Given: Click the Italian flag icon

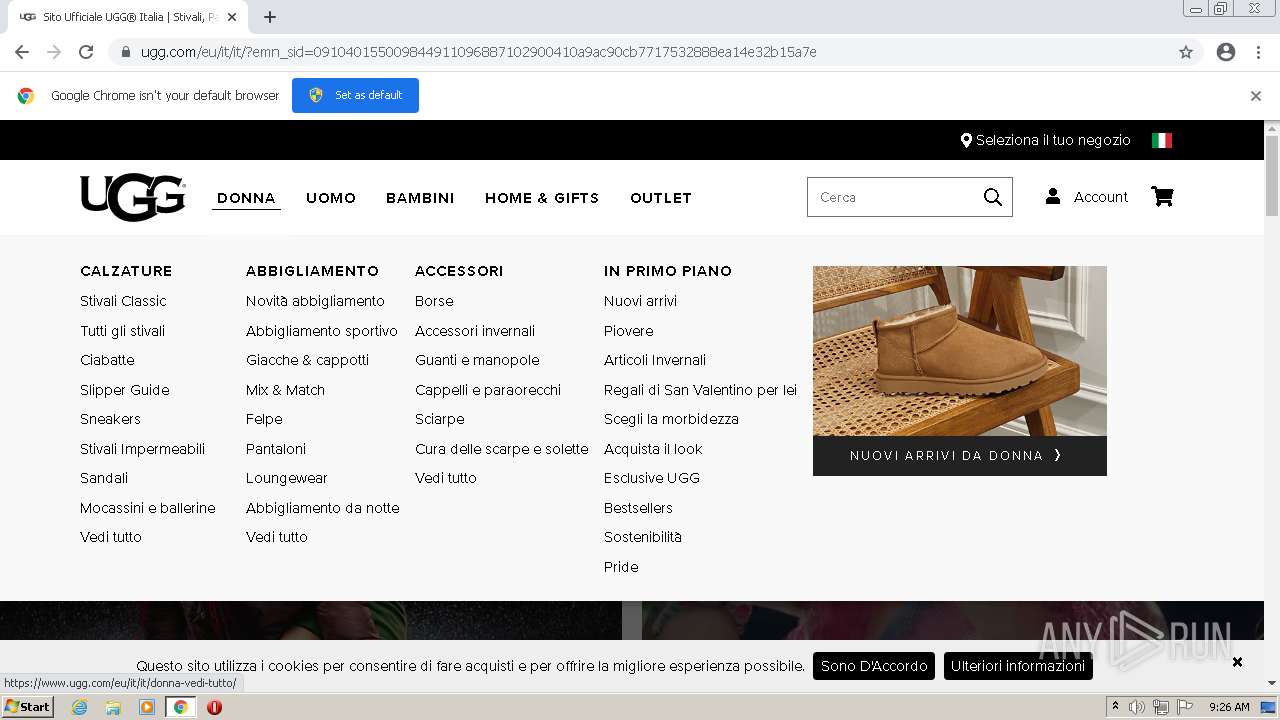Looking at the screenshot, I should click(x=1162, y=140).
